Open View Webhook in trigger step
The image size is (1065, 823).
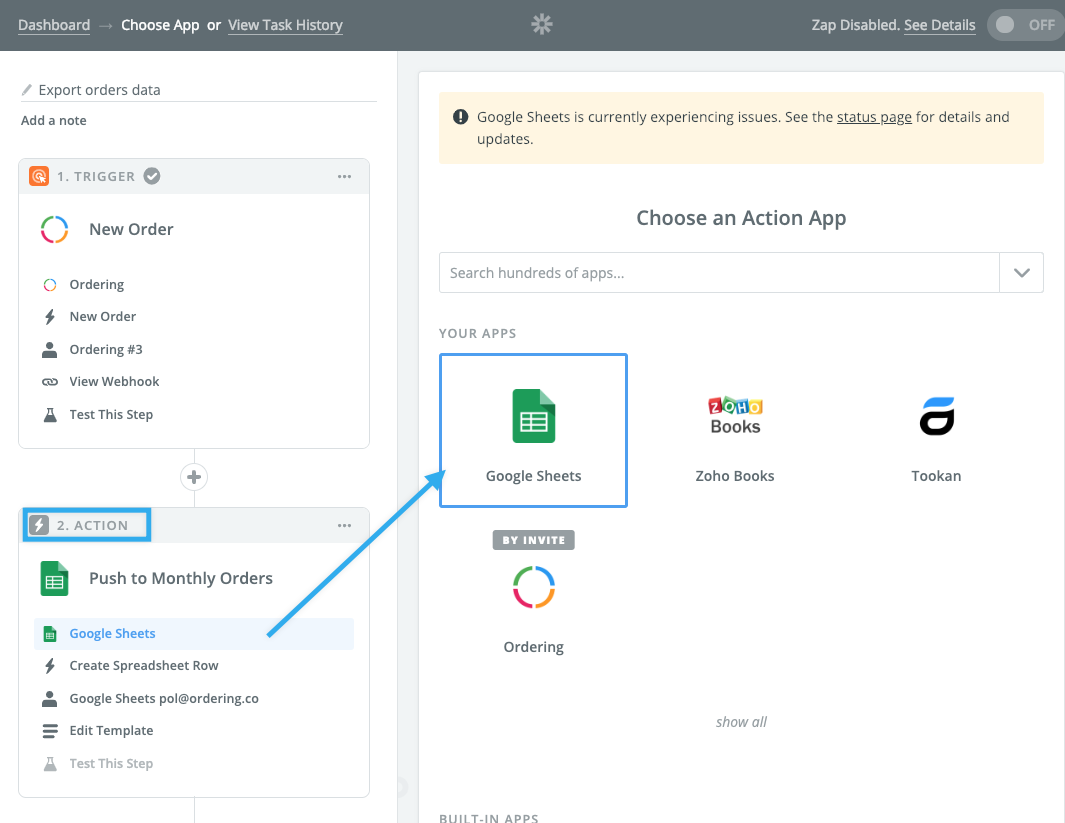(x=114, y=382)
